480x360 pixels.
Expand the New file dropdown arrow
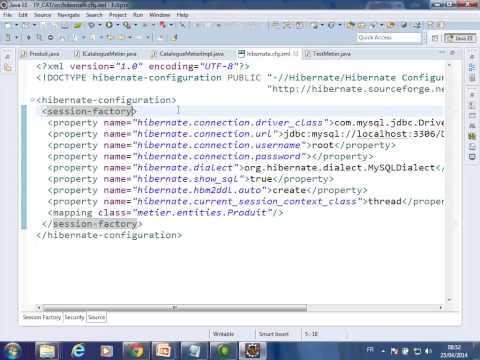pyautogui.click(x=16, y=25)
